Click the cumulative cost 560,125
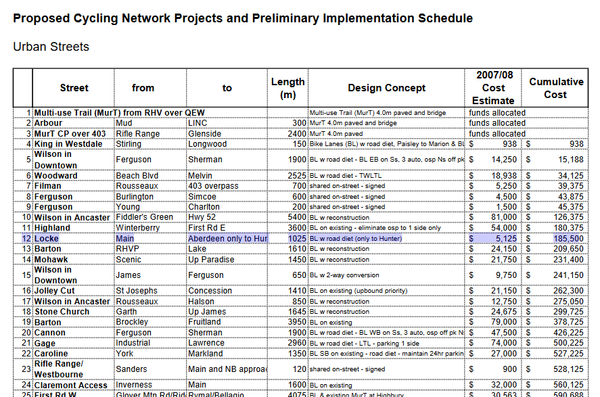Screen dimensions: 600x397 [555, 385]
